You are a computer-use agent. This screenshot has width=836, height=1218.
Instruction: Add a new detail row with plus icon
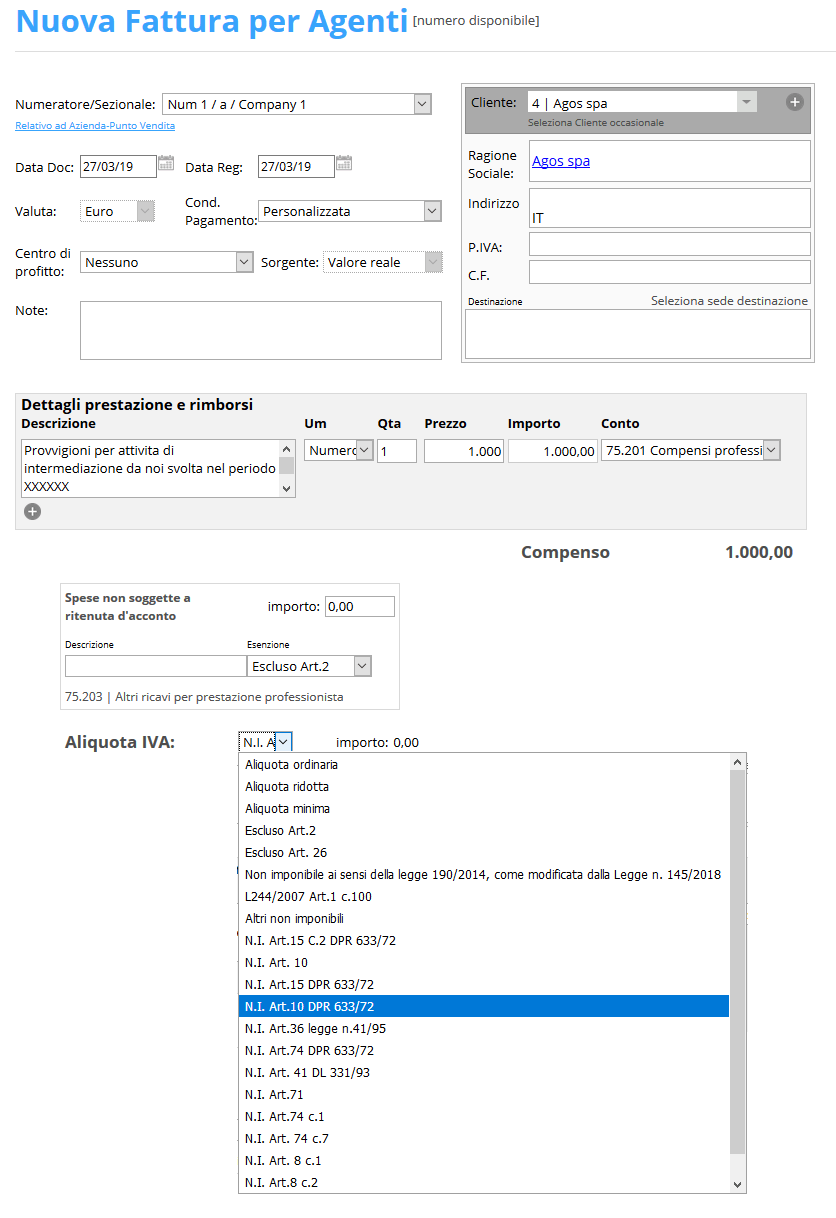point(32,511)
